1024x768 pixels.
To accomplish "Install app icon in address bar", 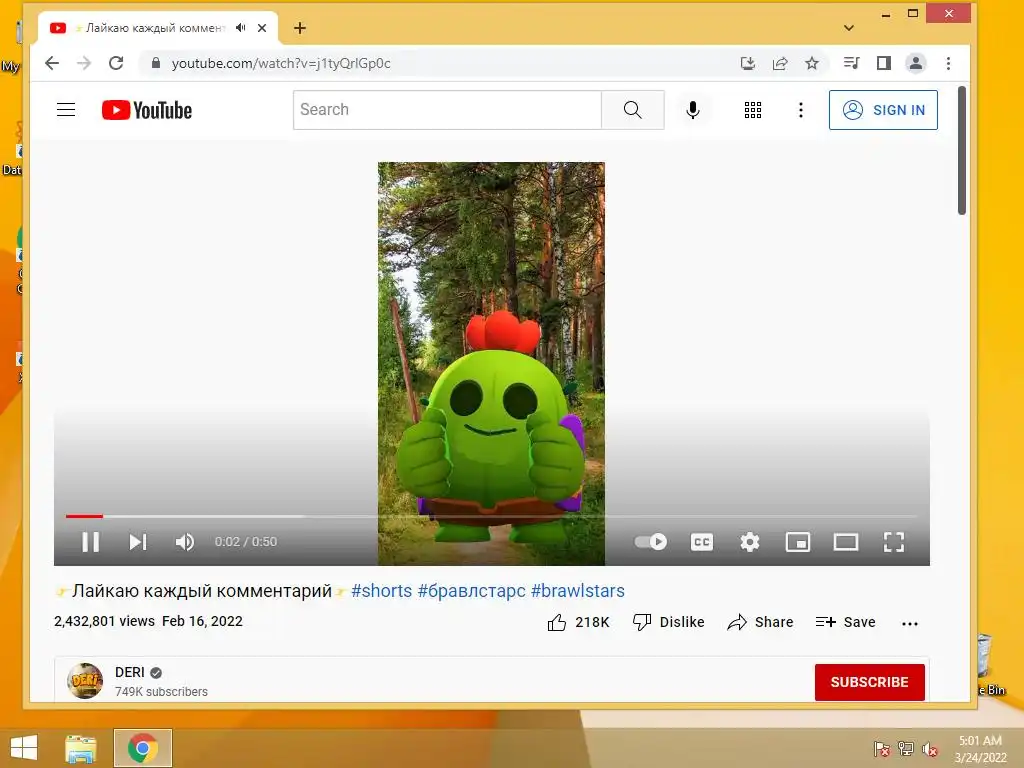I will [748, 63].
